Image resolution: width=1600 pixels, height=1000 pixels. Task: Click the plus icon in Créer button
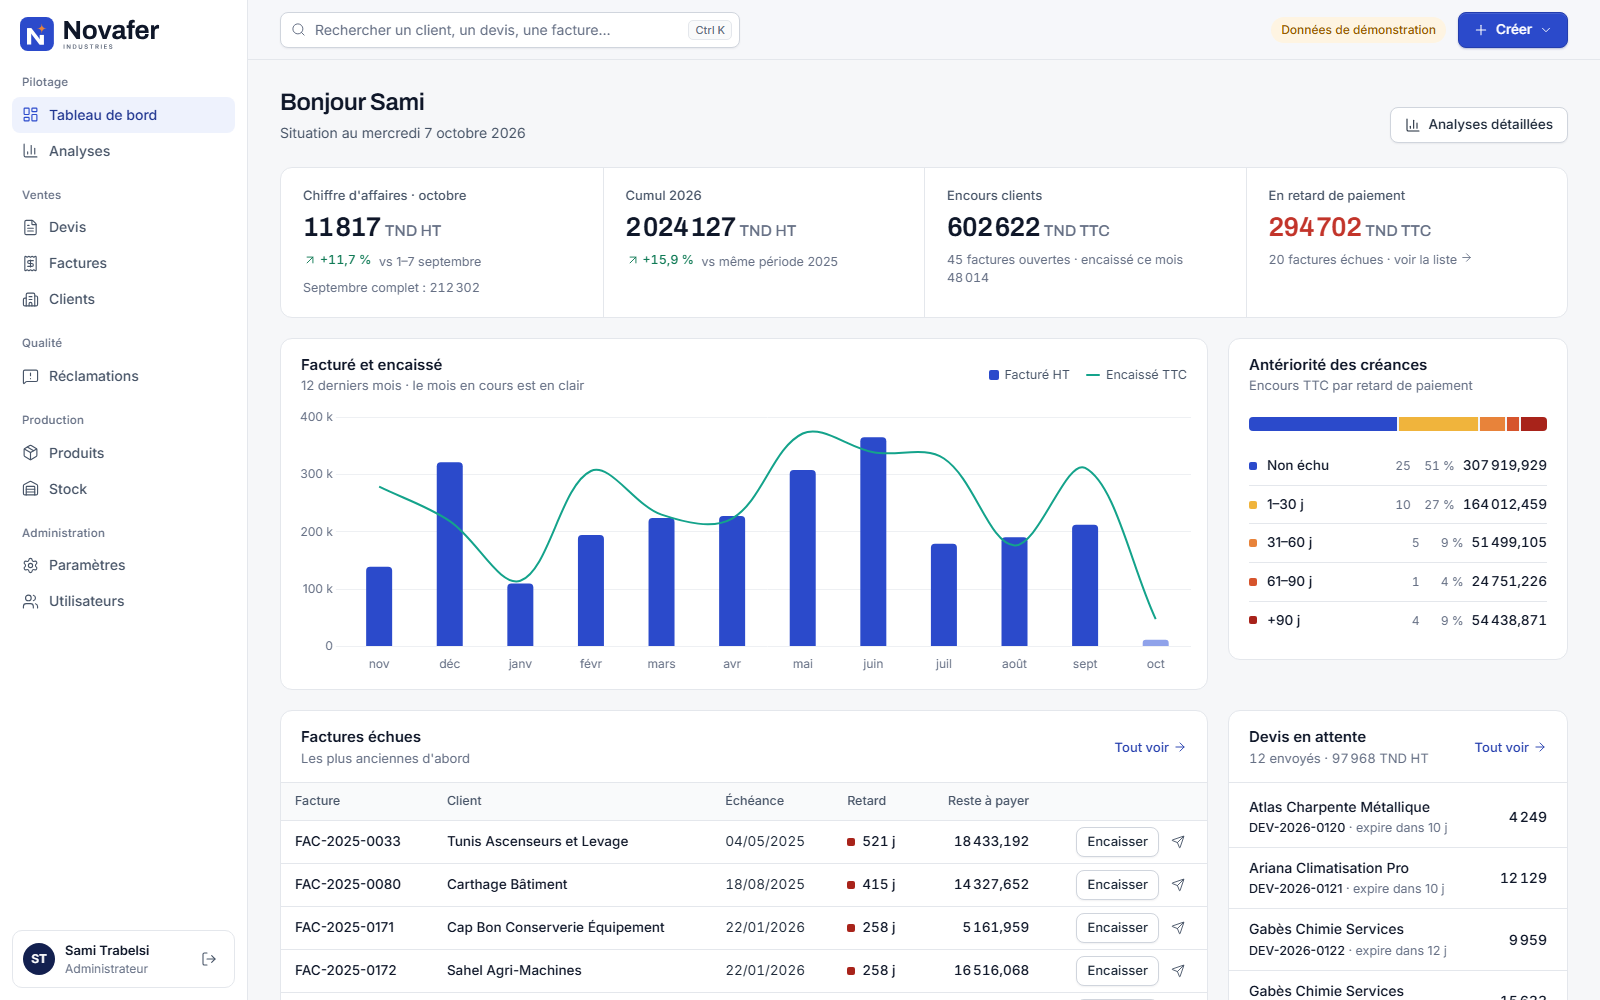click(1481, 30)
